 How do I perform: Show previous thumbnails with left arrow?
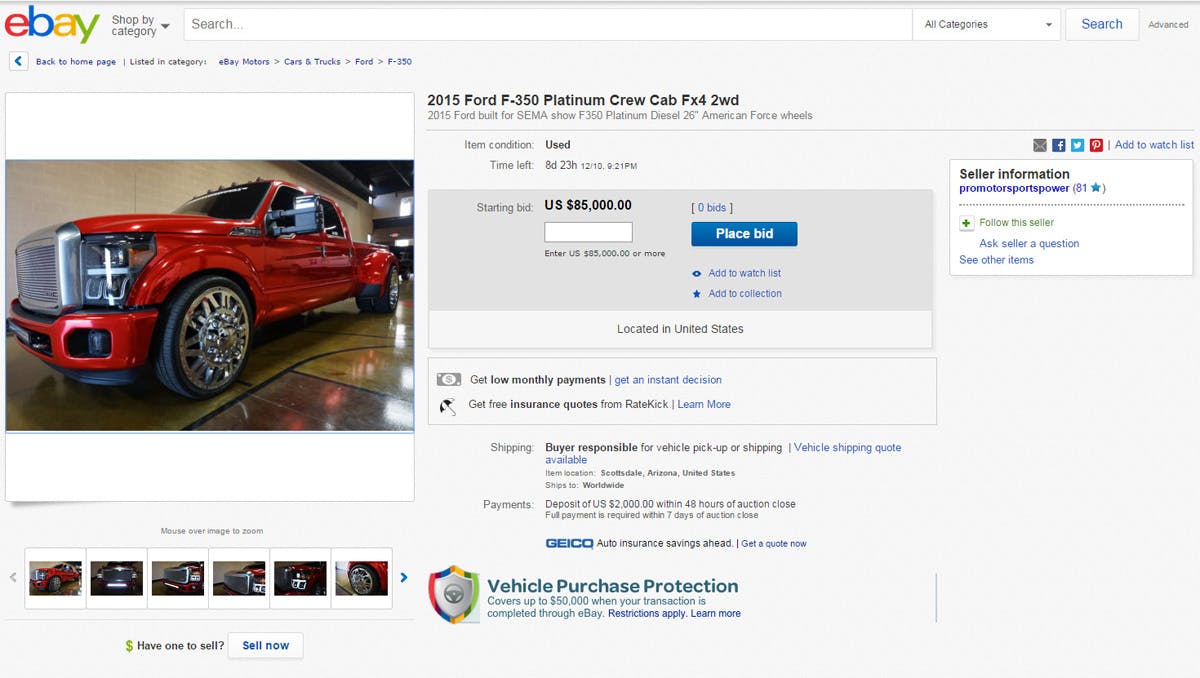(x=13, y=577)
